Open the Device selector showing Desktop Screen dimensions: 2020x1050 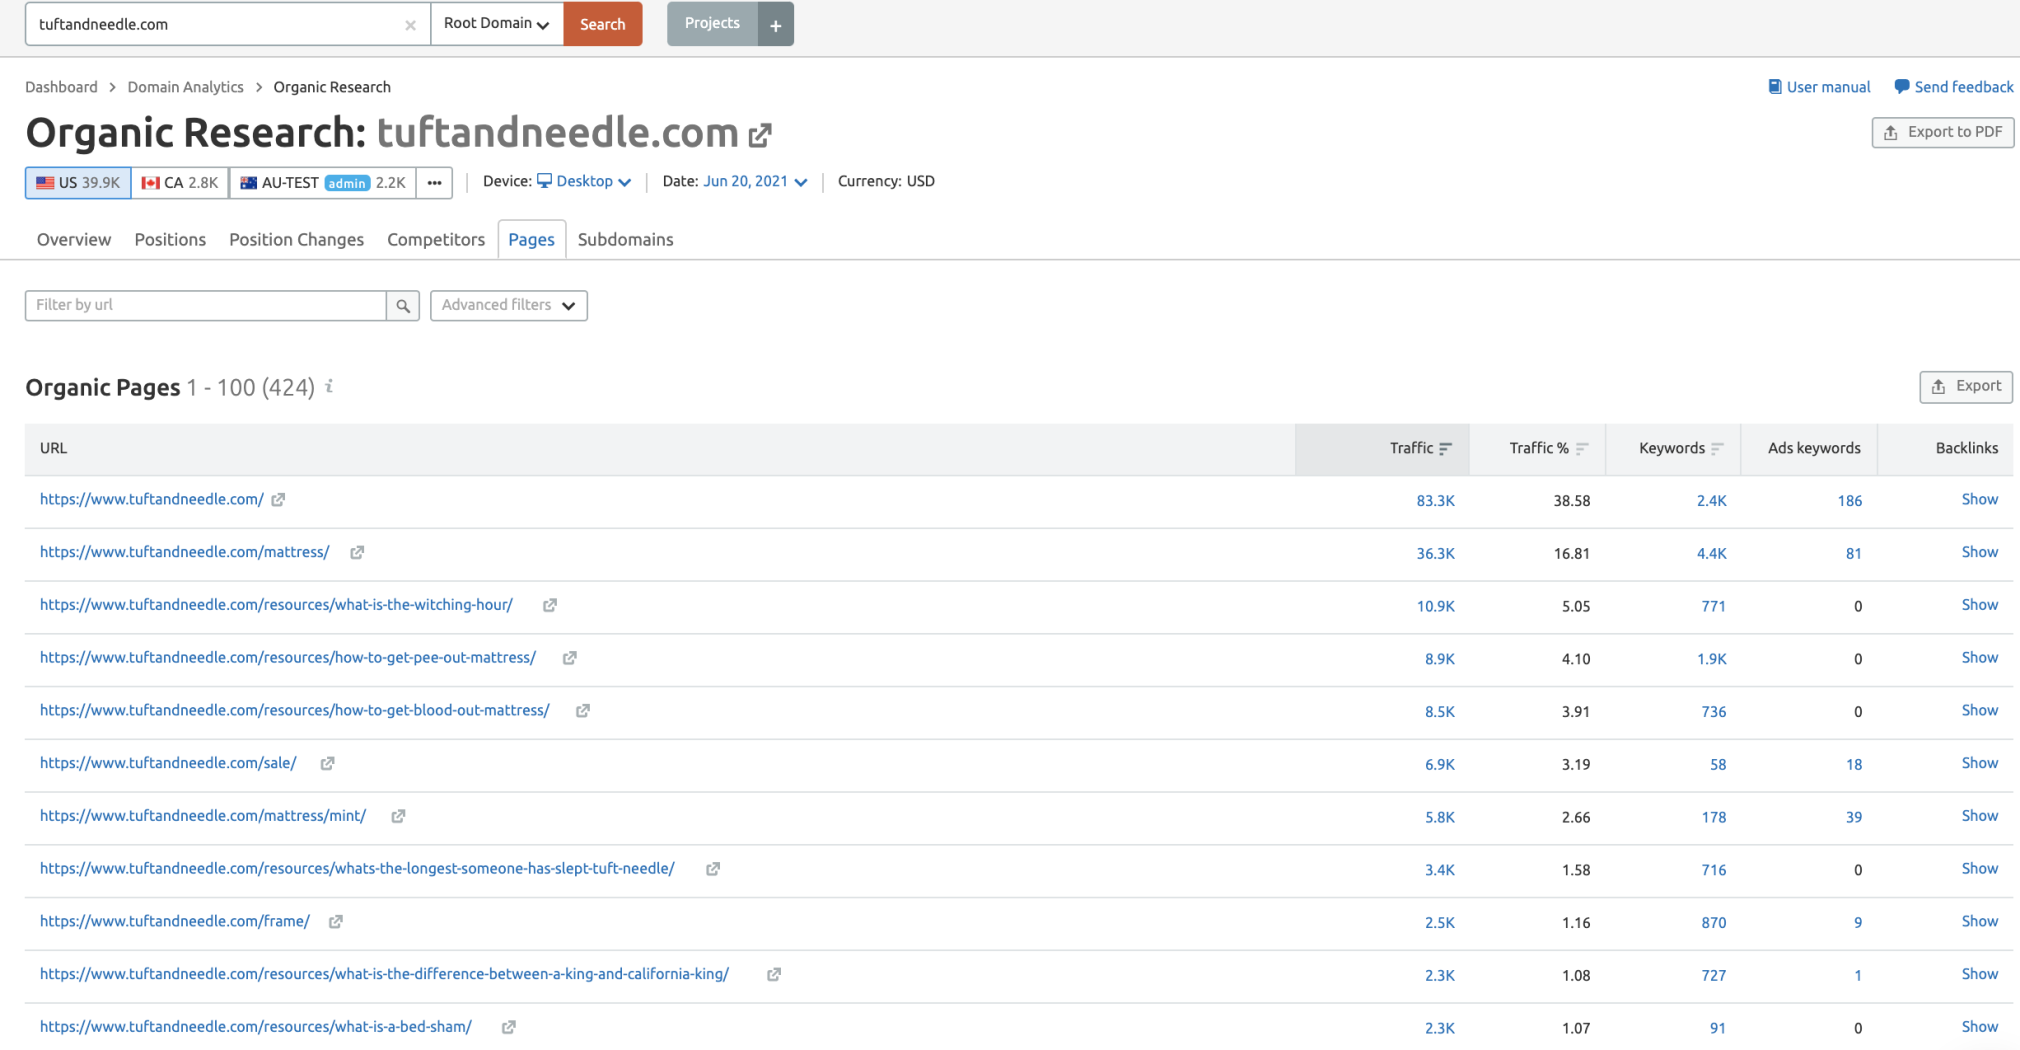point(585,181)
